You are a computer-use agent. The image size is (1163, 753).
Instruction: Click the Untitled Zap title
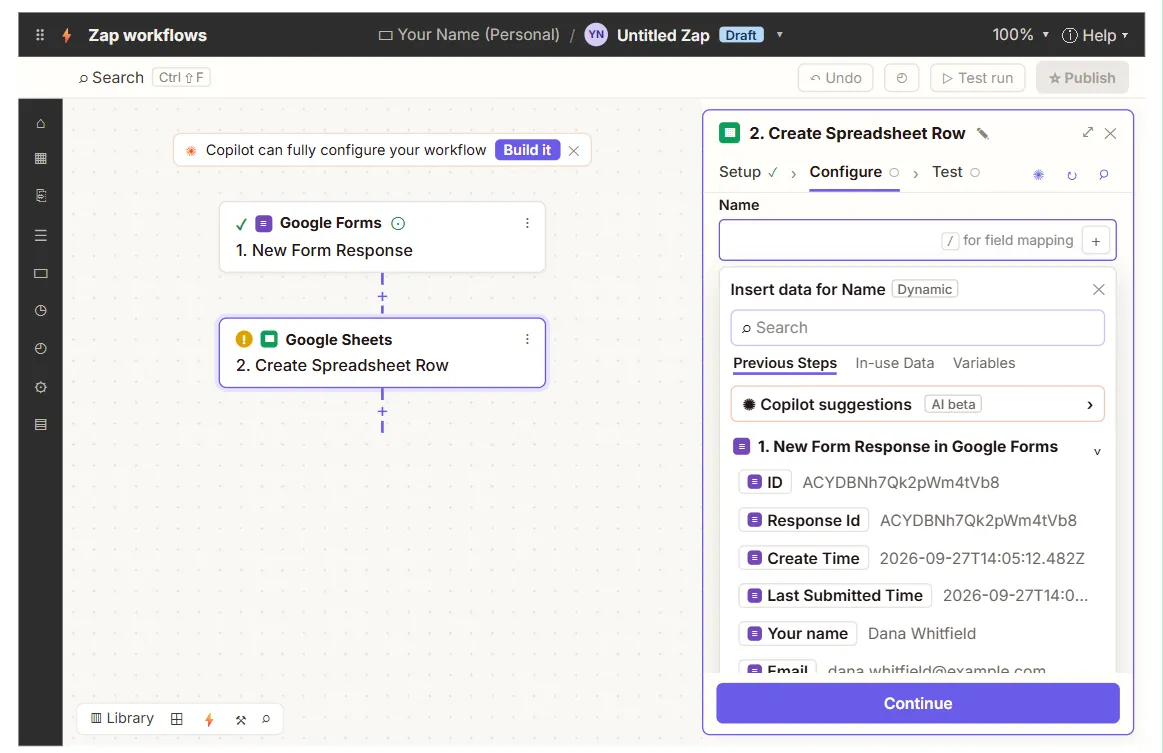[x=663, y=35]
